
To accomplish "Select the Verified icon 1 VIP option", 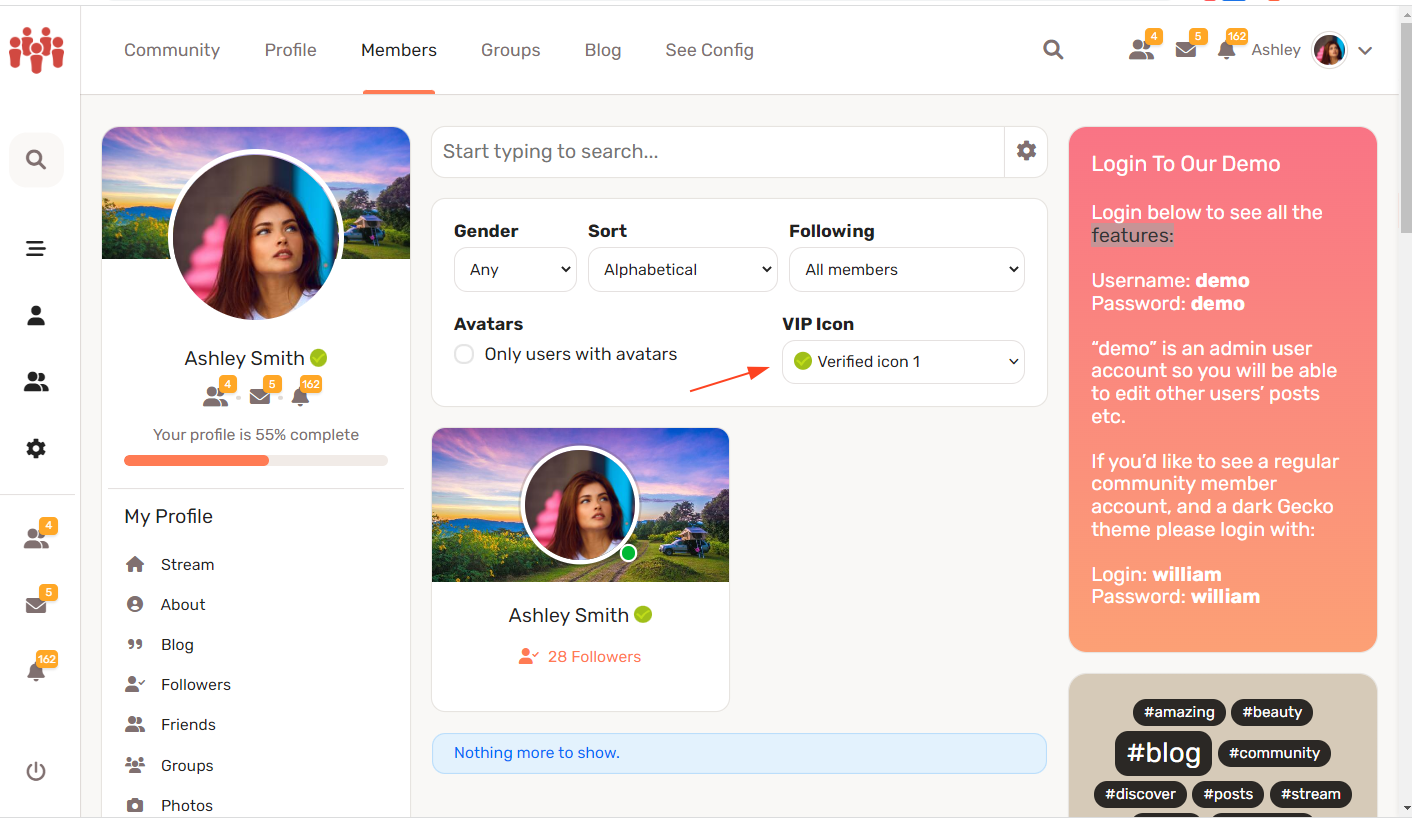I will pyautogui.click(x=902, y=361).
